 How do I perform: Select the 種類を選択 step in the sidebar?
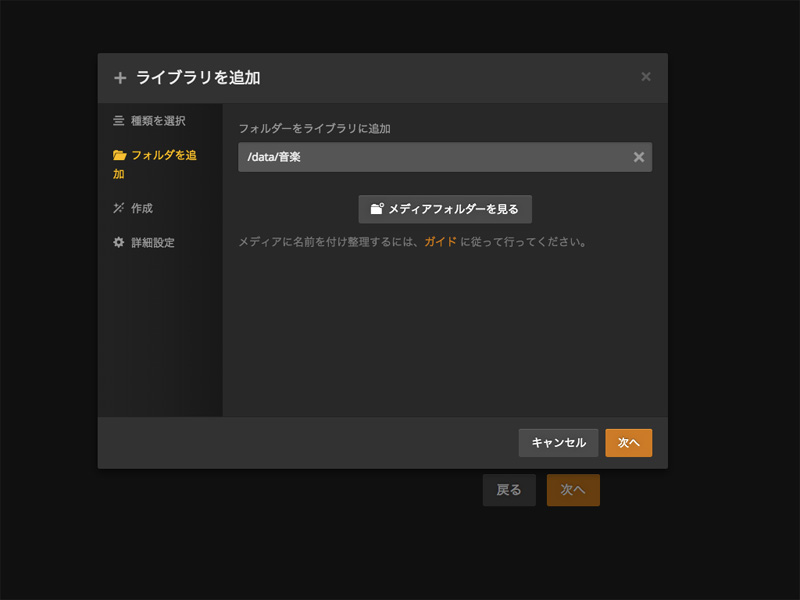click(x=158, y=121)
